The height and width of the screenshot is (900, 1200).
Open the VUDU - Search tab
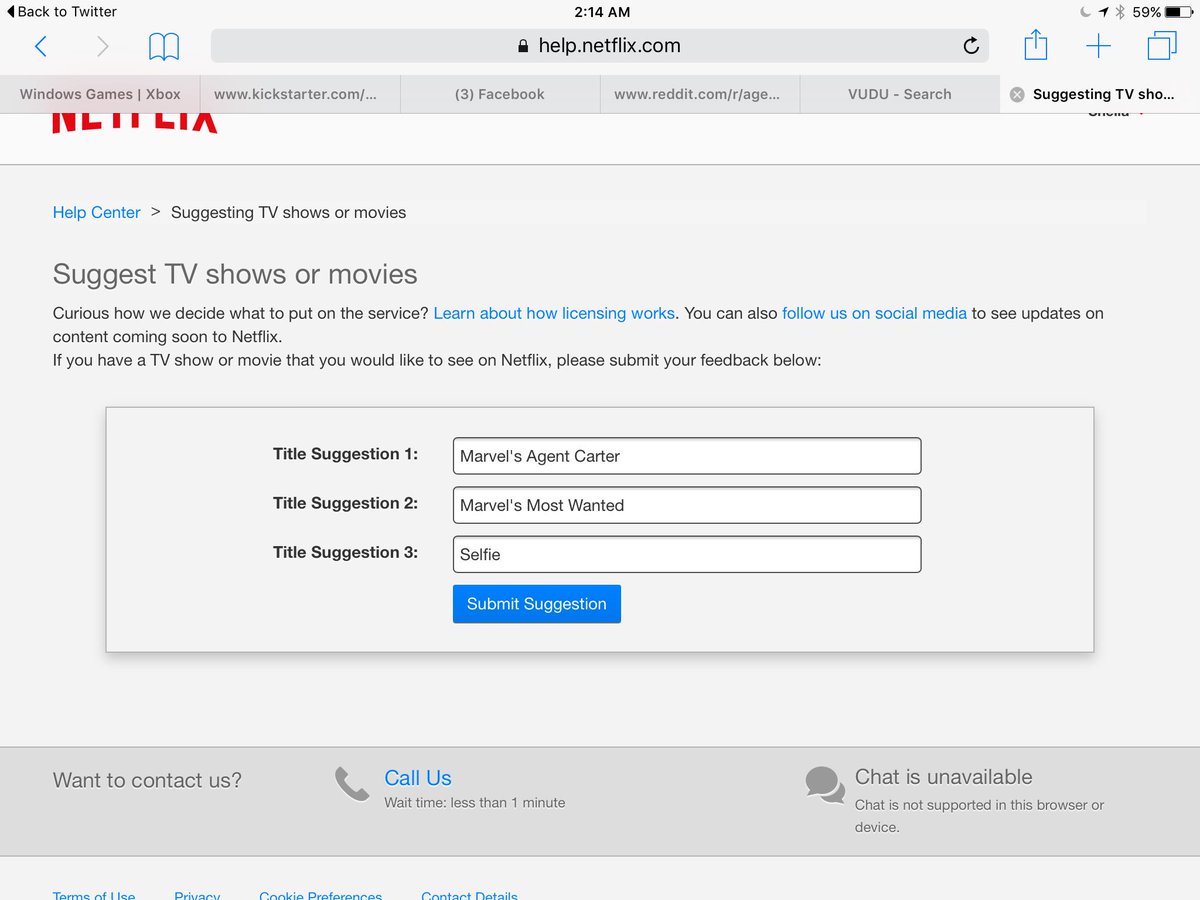click(900, 94)
